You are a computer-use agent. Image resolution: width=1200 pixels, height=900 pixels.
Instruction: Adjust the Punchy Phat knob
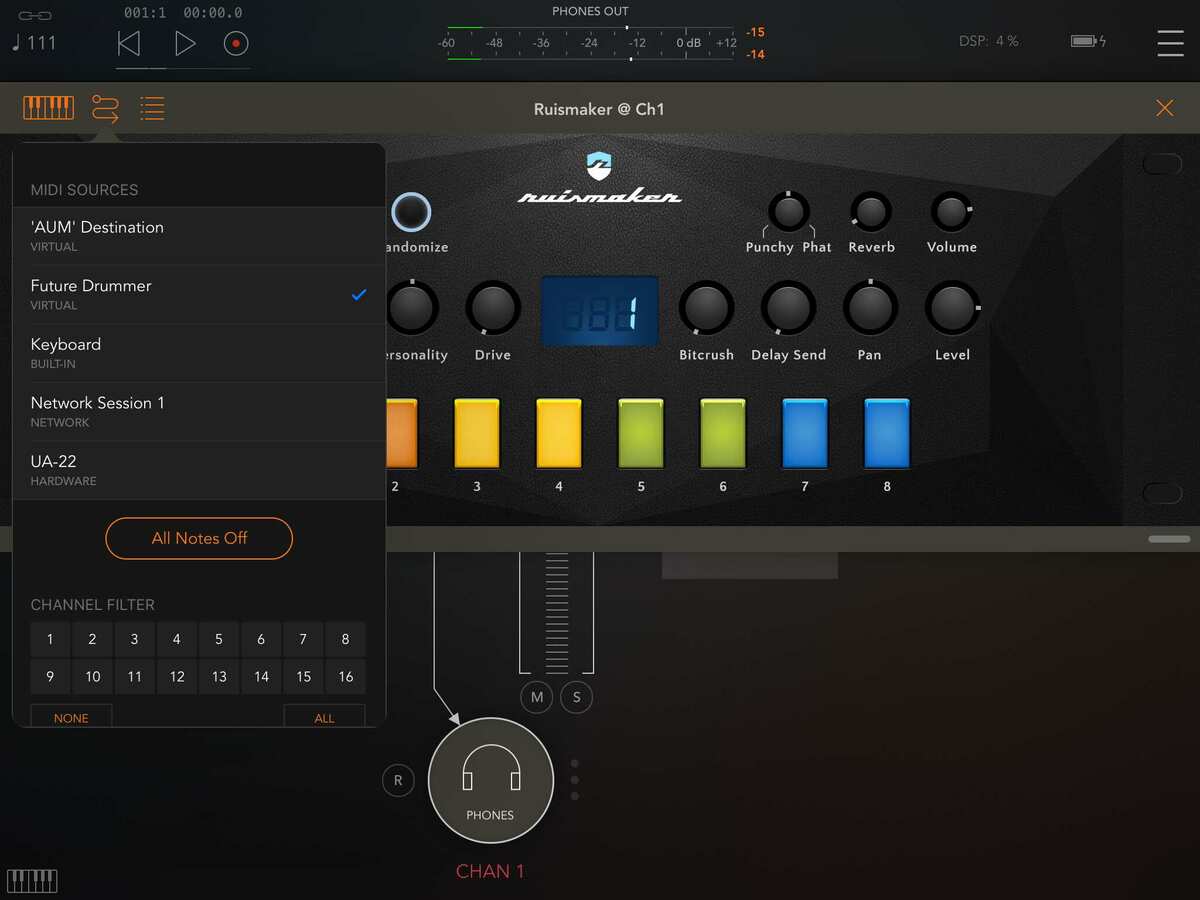click(x=789, y=212)
